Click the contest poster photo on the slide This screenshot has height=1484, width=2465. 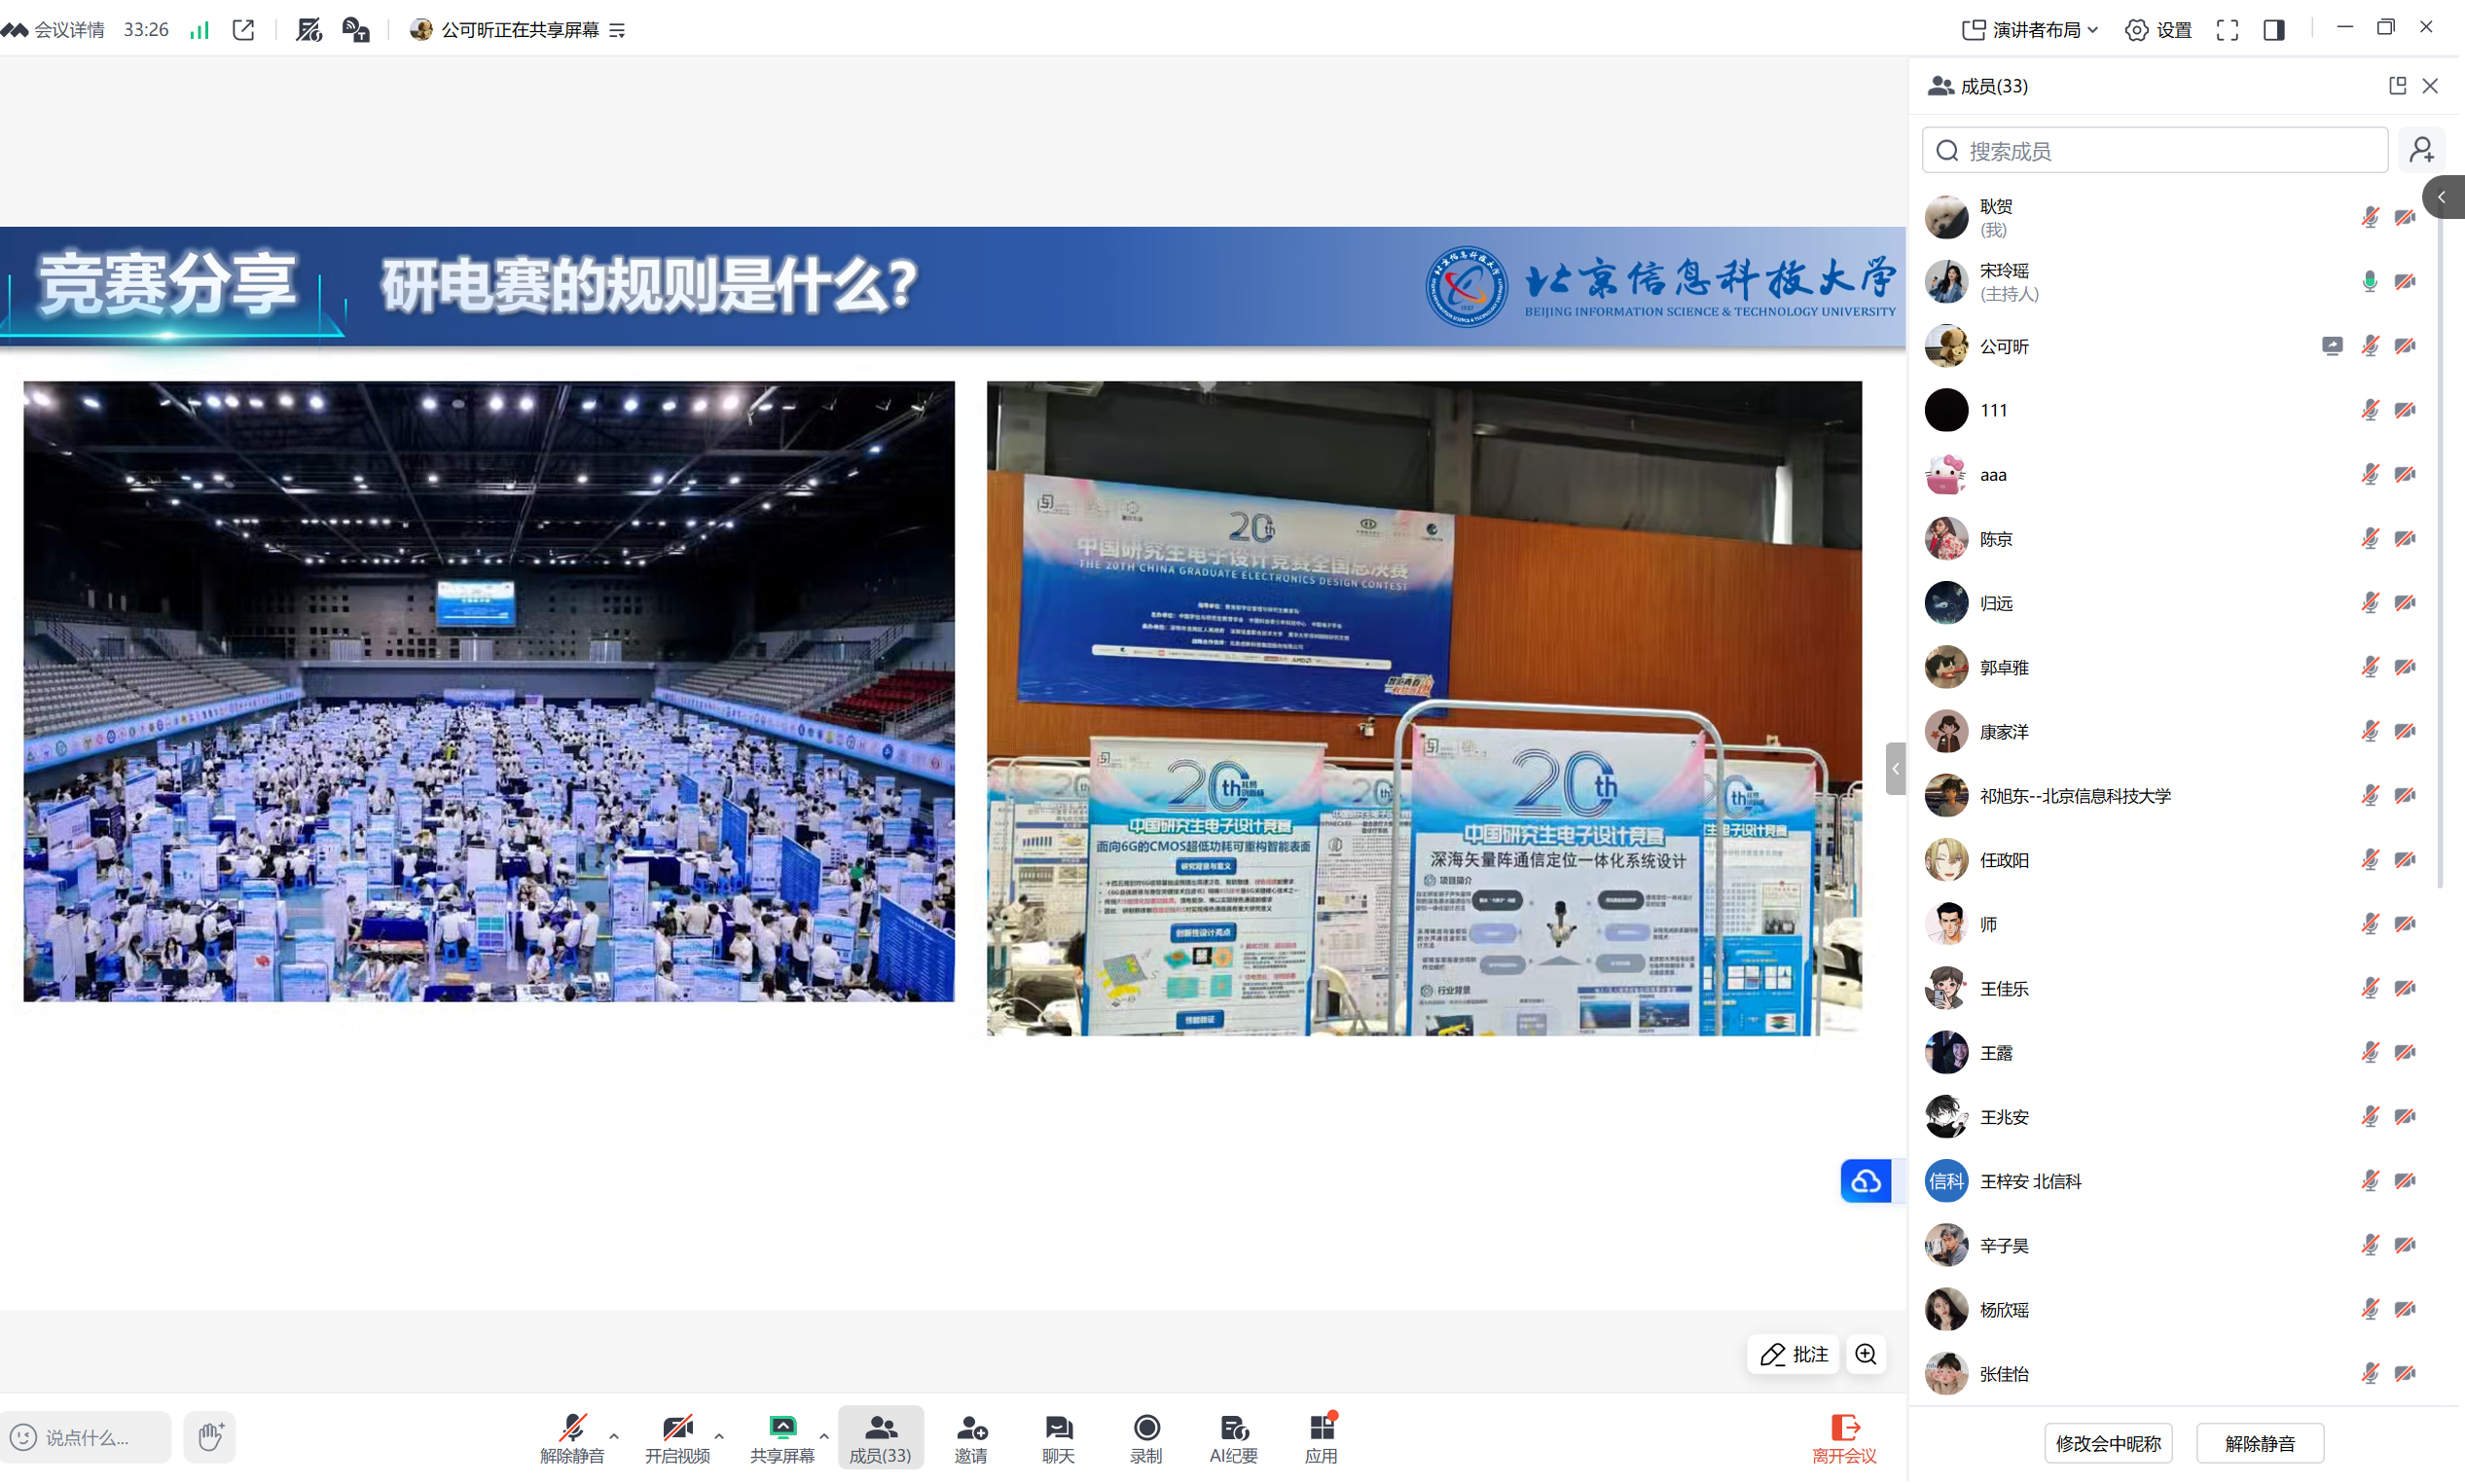point(1424,709)
